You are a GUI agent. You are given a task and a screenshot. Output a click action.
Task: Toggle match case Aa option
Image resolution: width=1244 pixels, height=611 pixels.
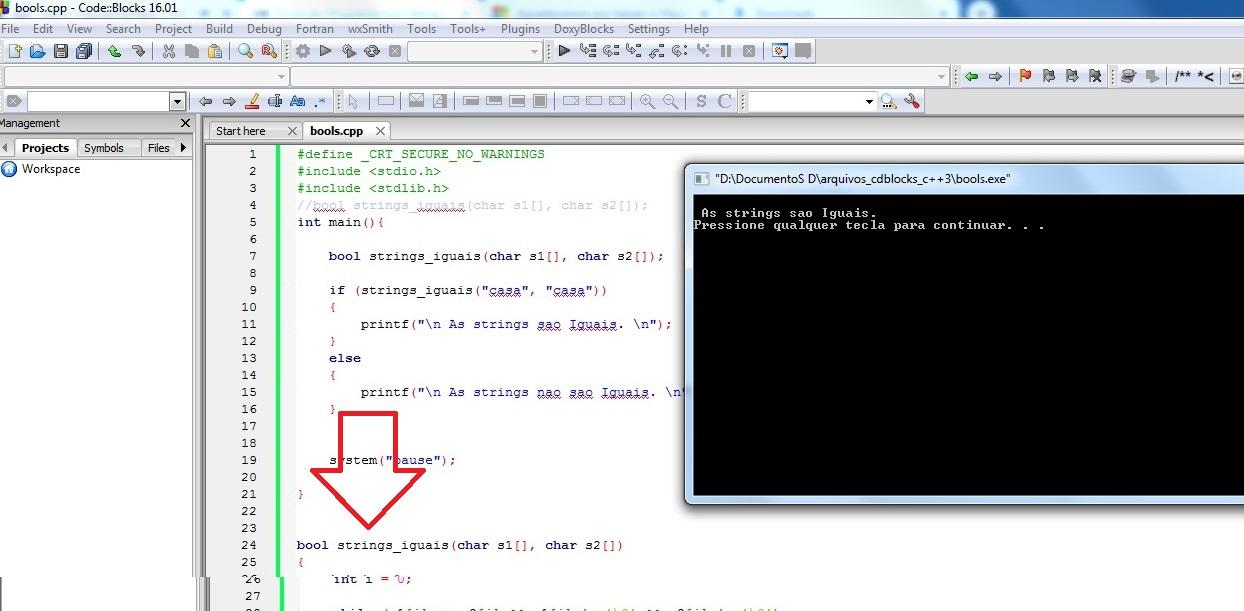pyautogui.click(x=297, y=101)
